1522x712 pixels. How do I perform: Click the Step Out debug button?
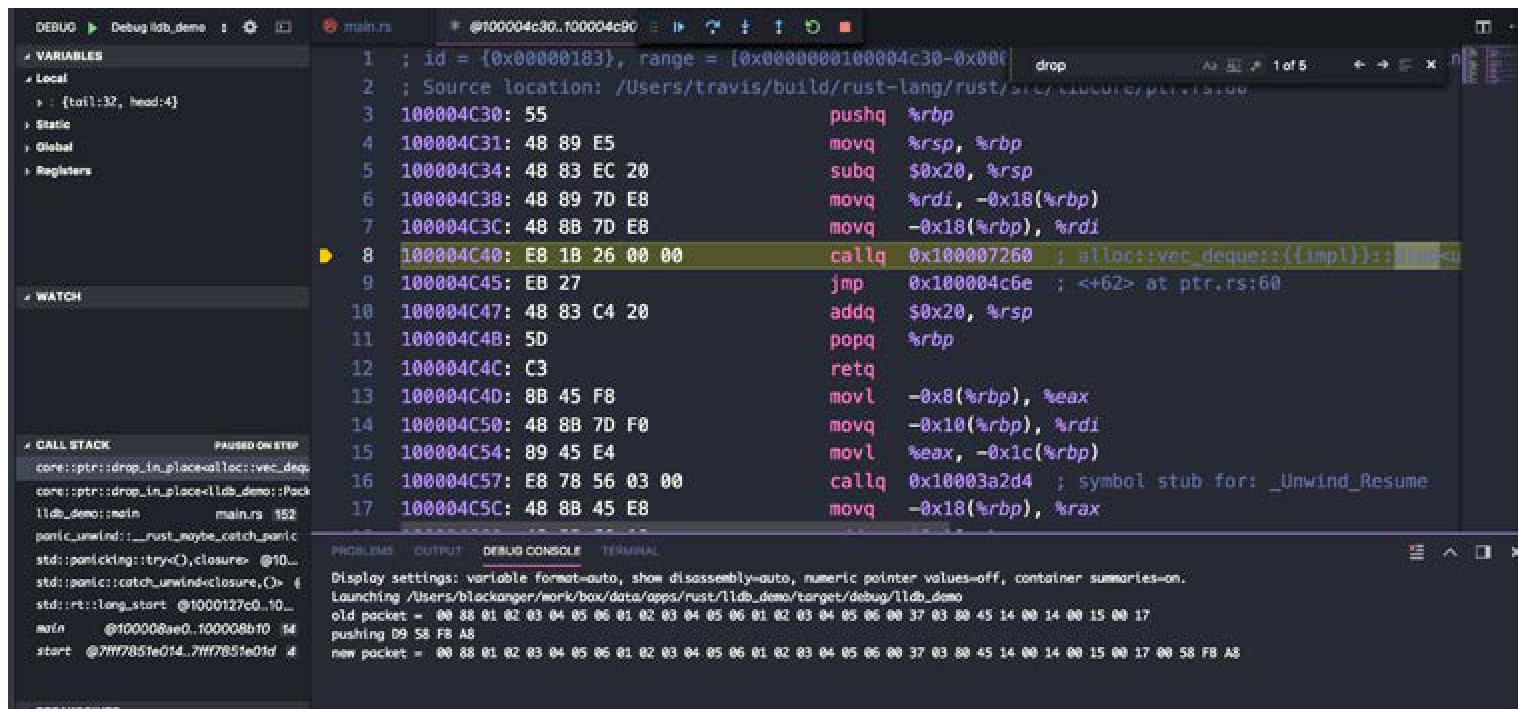778,28
